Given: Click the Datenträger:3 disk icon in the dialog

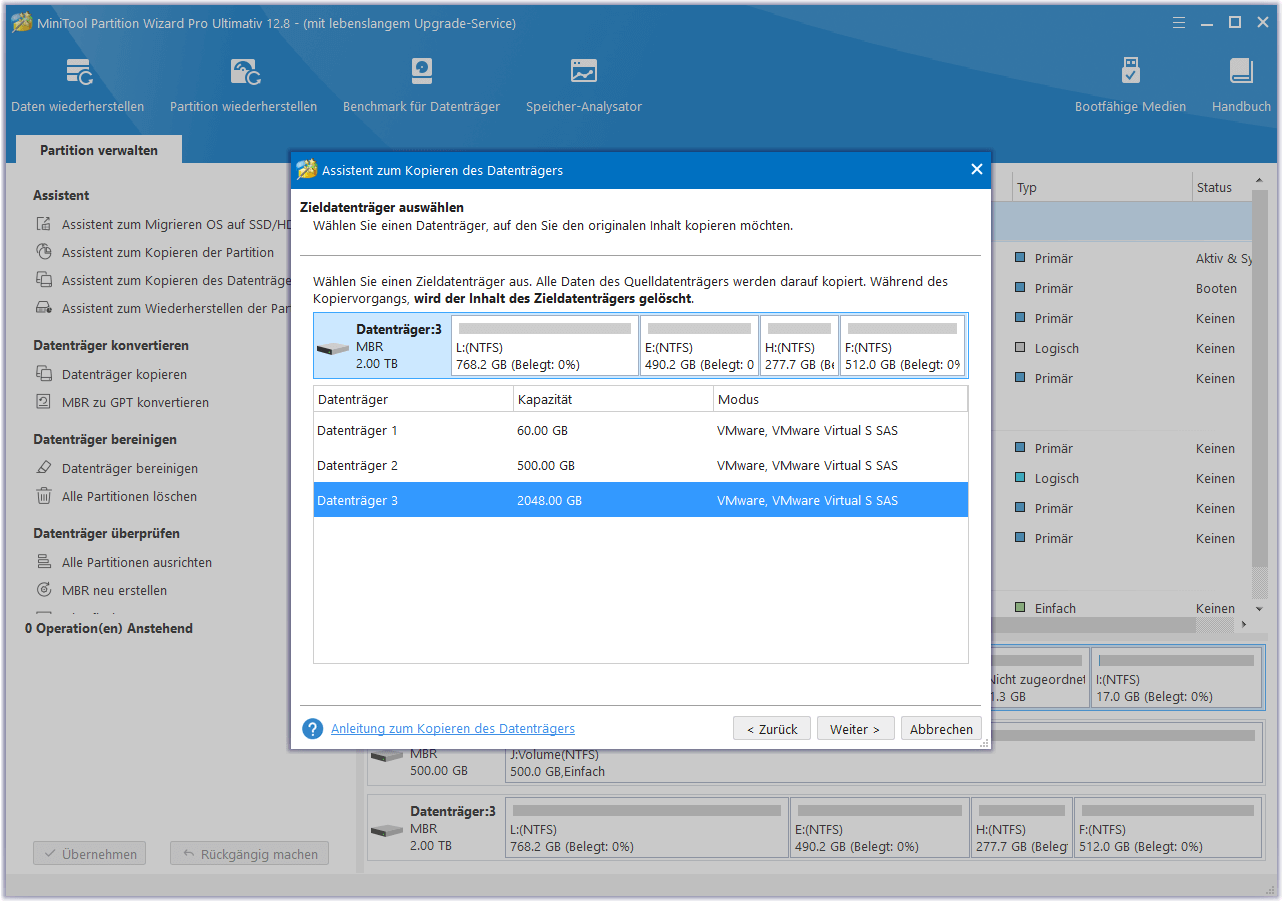Looking at the screenshot, I should [333, 349].
